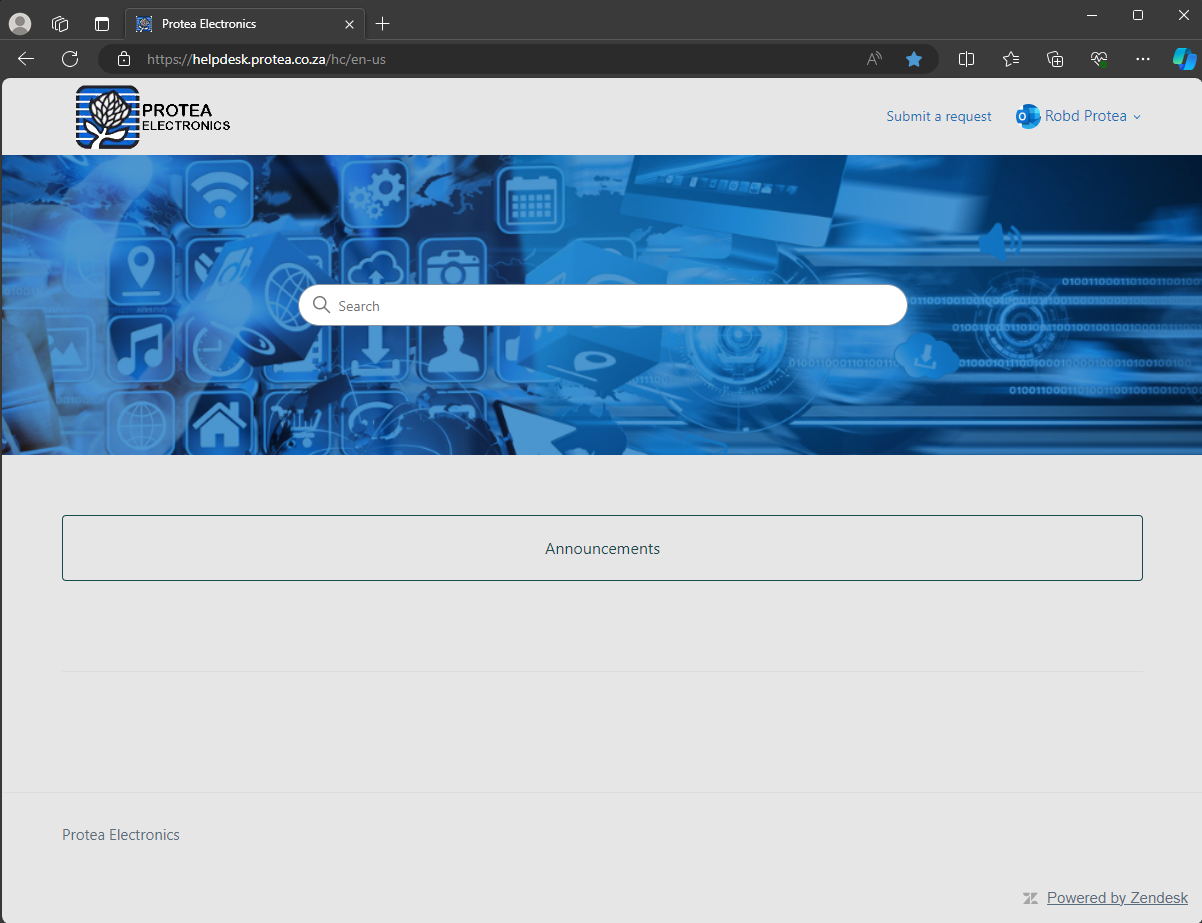Expand the Robd Protea account menu
The image size is (1202, 923).
pyautogui.click(x=1137, y=117)
